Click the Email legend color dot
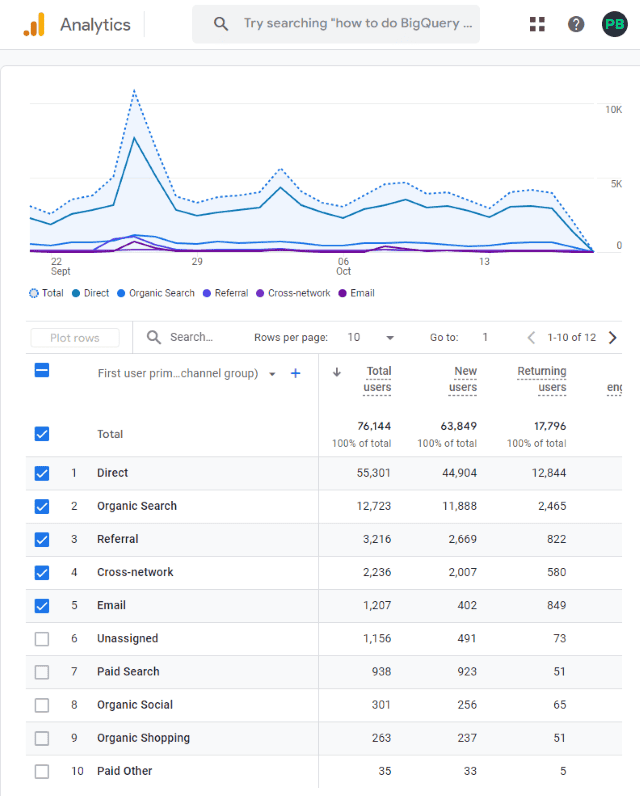This screenshot has width=640, height=796. 342,293
